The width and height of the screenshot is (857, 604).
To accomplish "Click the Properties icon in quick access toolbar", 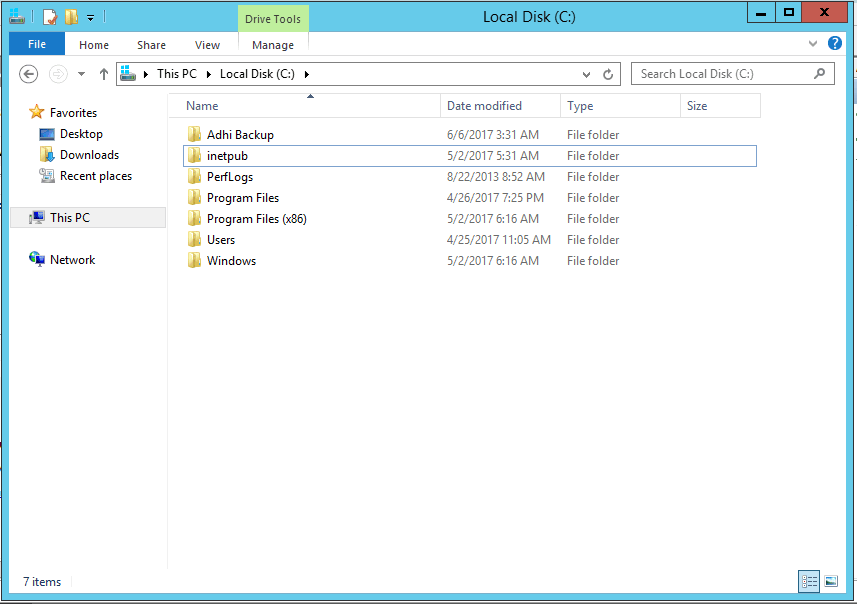I will point(50,17).
